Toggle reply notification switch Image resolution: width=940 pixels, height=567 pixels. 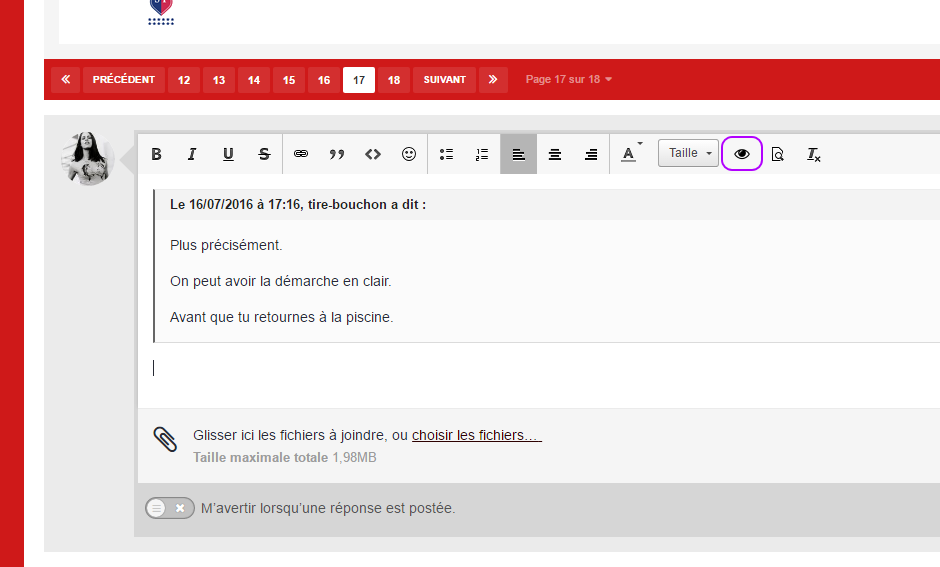170,508
